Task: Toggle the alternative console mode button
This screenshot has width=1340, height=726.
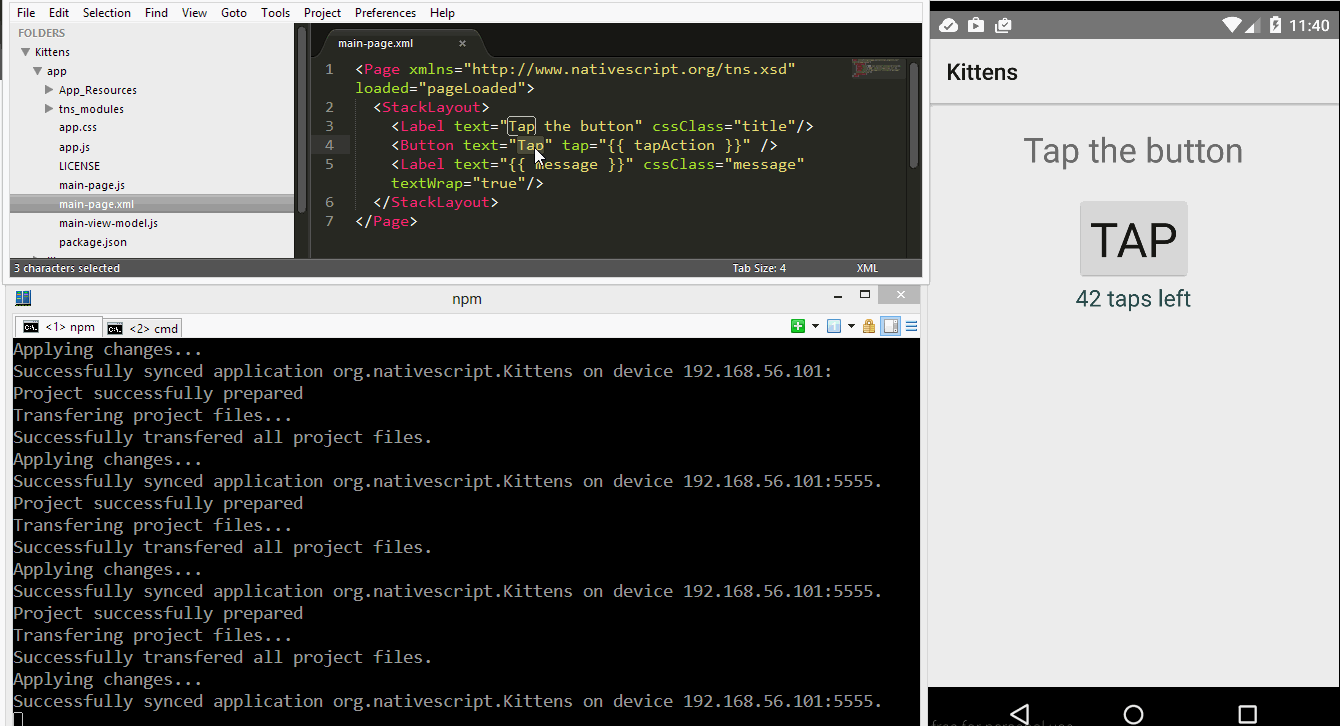Action: 890,326
